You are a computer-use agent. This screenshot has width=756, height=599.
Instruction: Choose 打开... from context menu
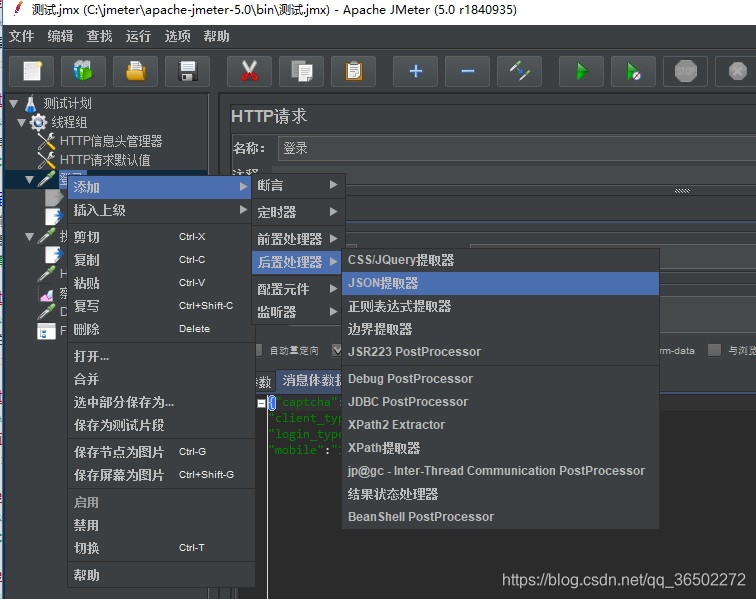click(x=160, y=356)
